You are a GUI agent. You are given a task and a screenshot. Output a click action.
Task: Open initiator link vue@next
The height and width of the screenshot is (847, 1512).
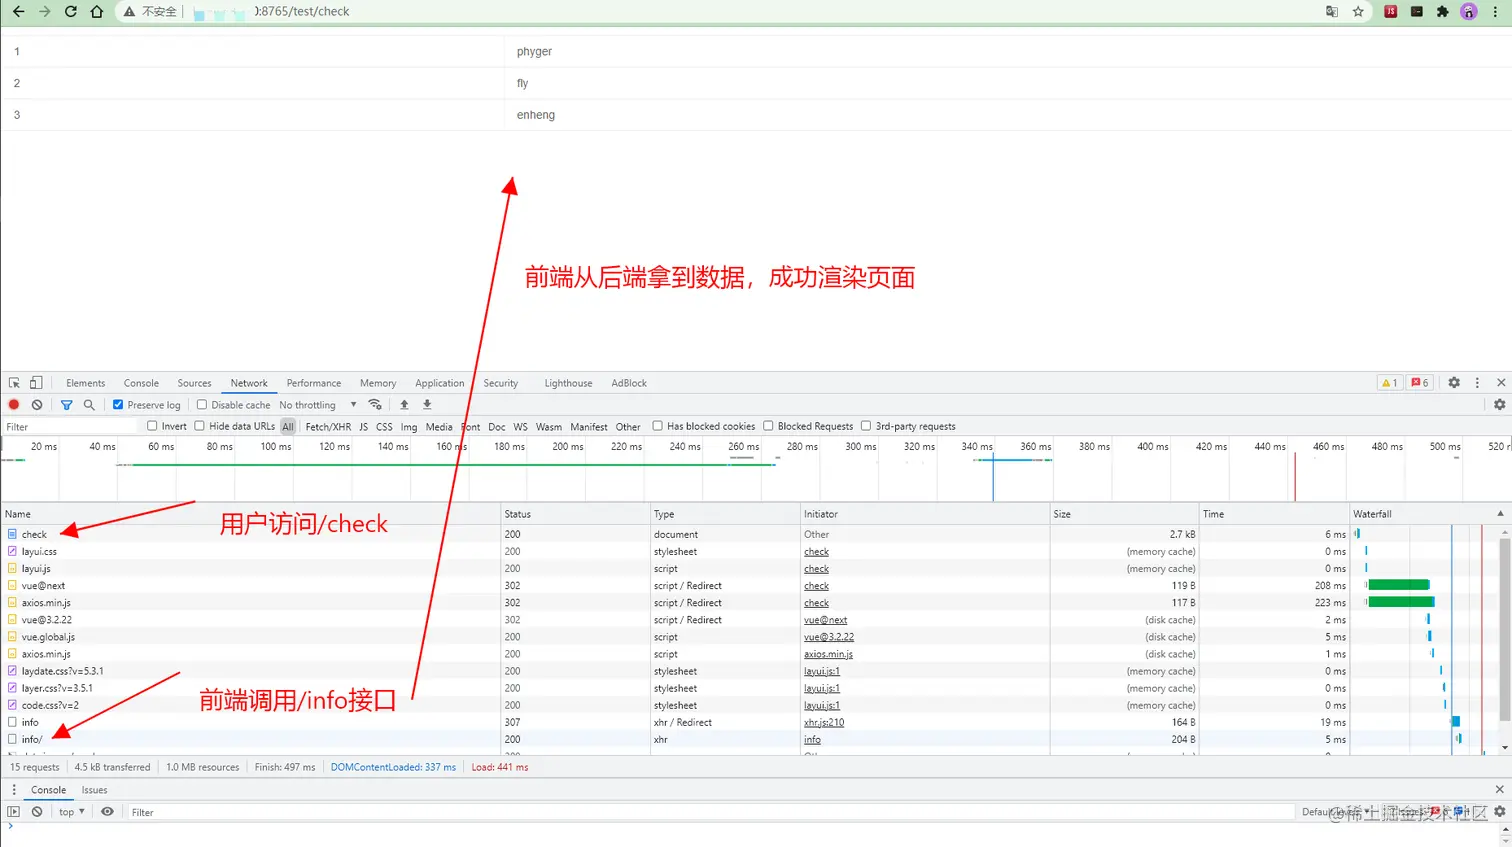pyautogui.click(x=826, y=620)
